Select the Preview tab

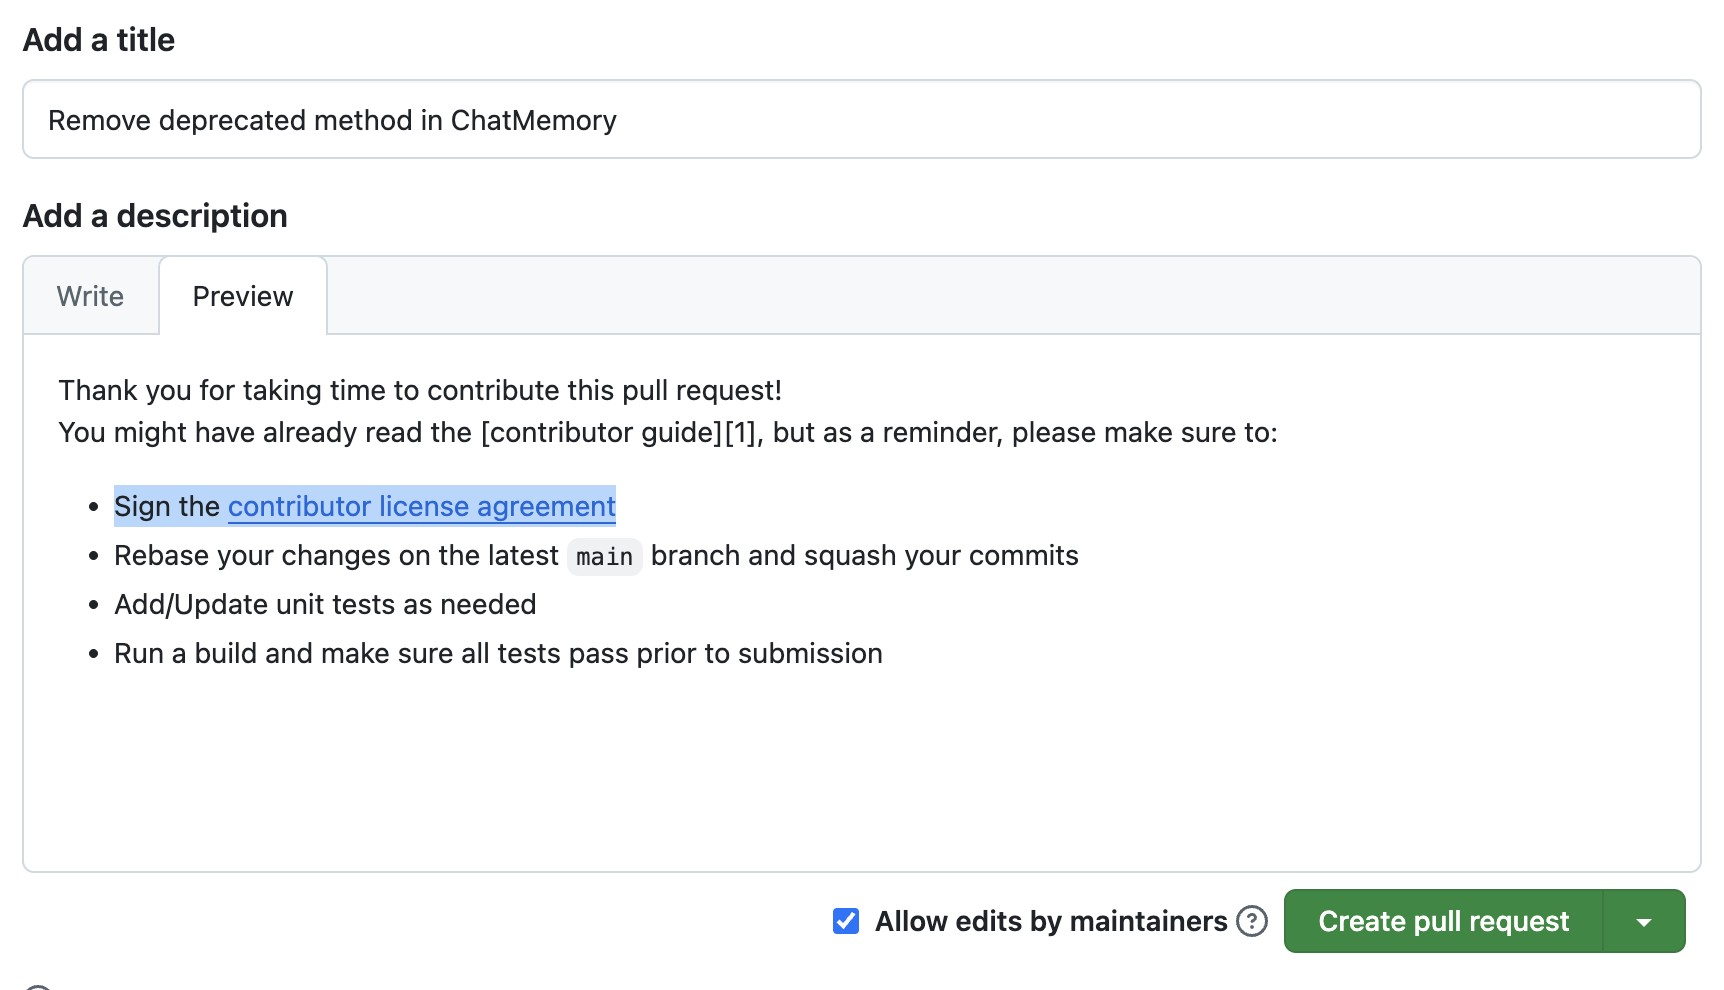[x=243, y=296]
